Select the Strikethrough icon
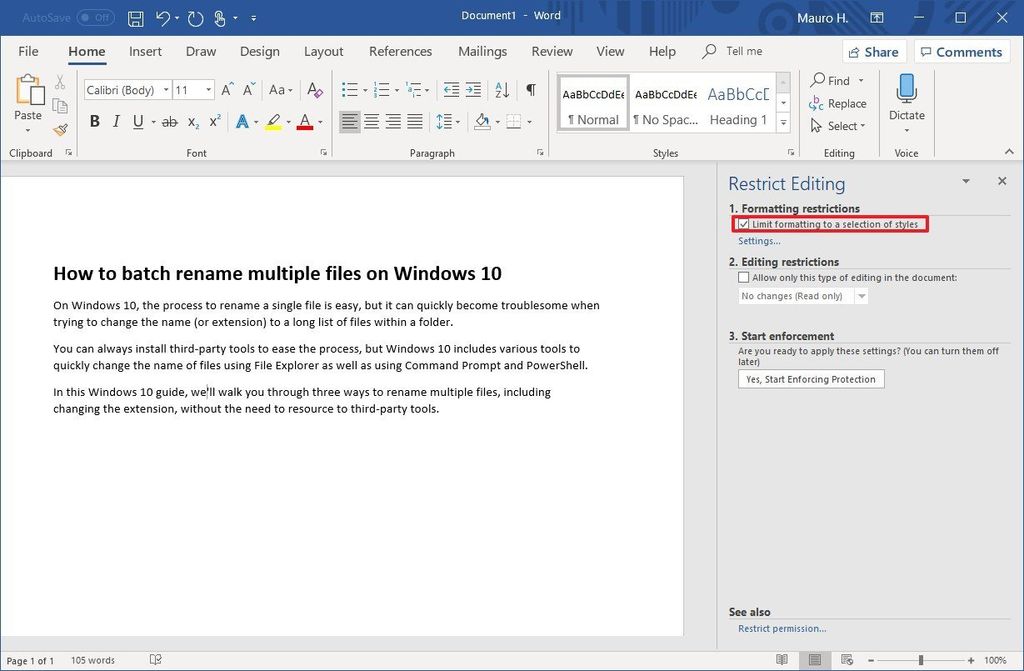 (170, 121)
